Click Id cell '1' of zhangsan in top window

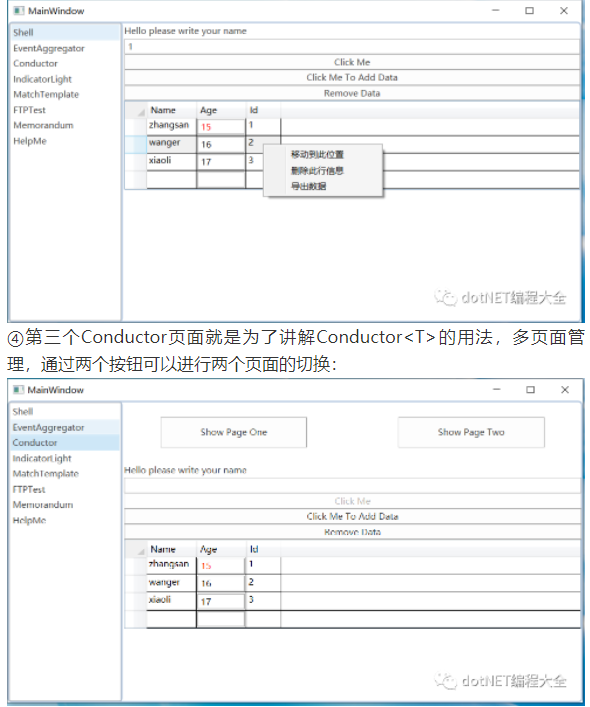263,126
